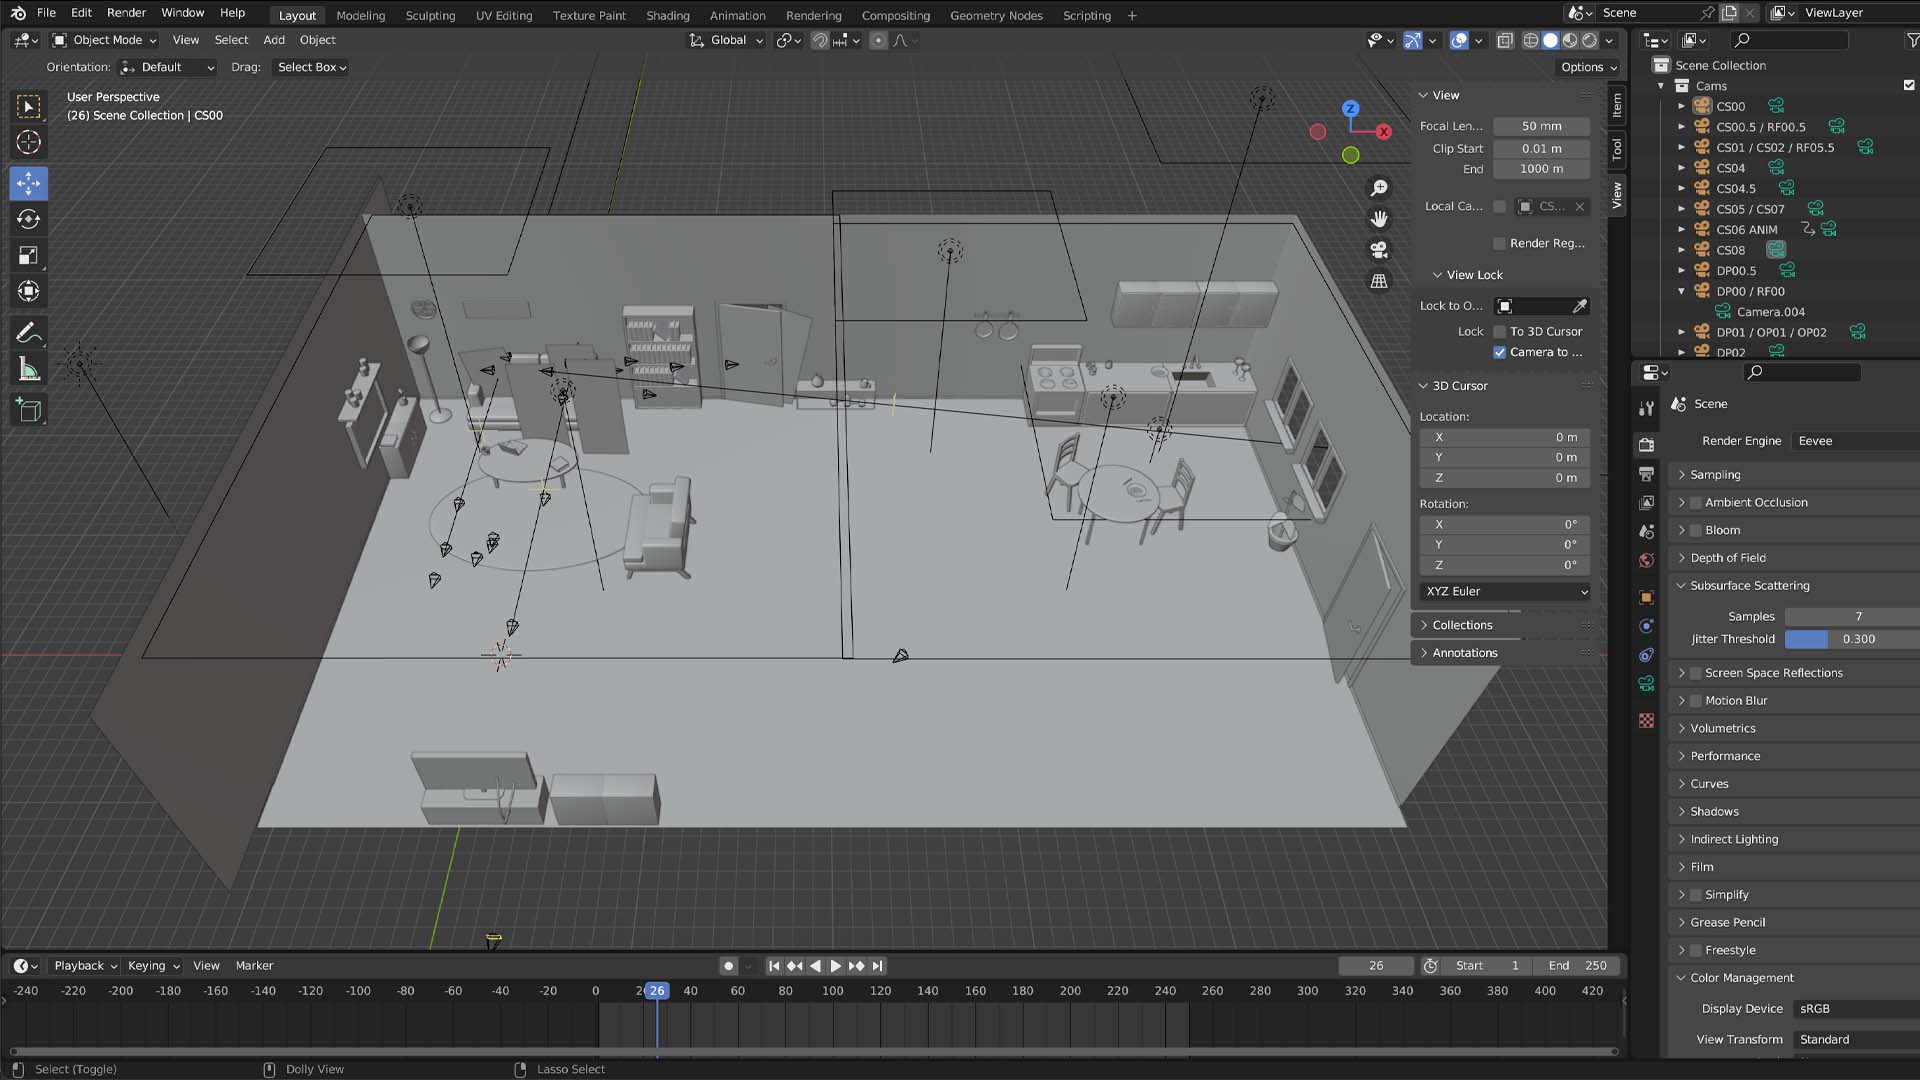1920x1080 pixels.
Task: Select the Rotate tool in toolbar
Action: [28, 219]
